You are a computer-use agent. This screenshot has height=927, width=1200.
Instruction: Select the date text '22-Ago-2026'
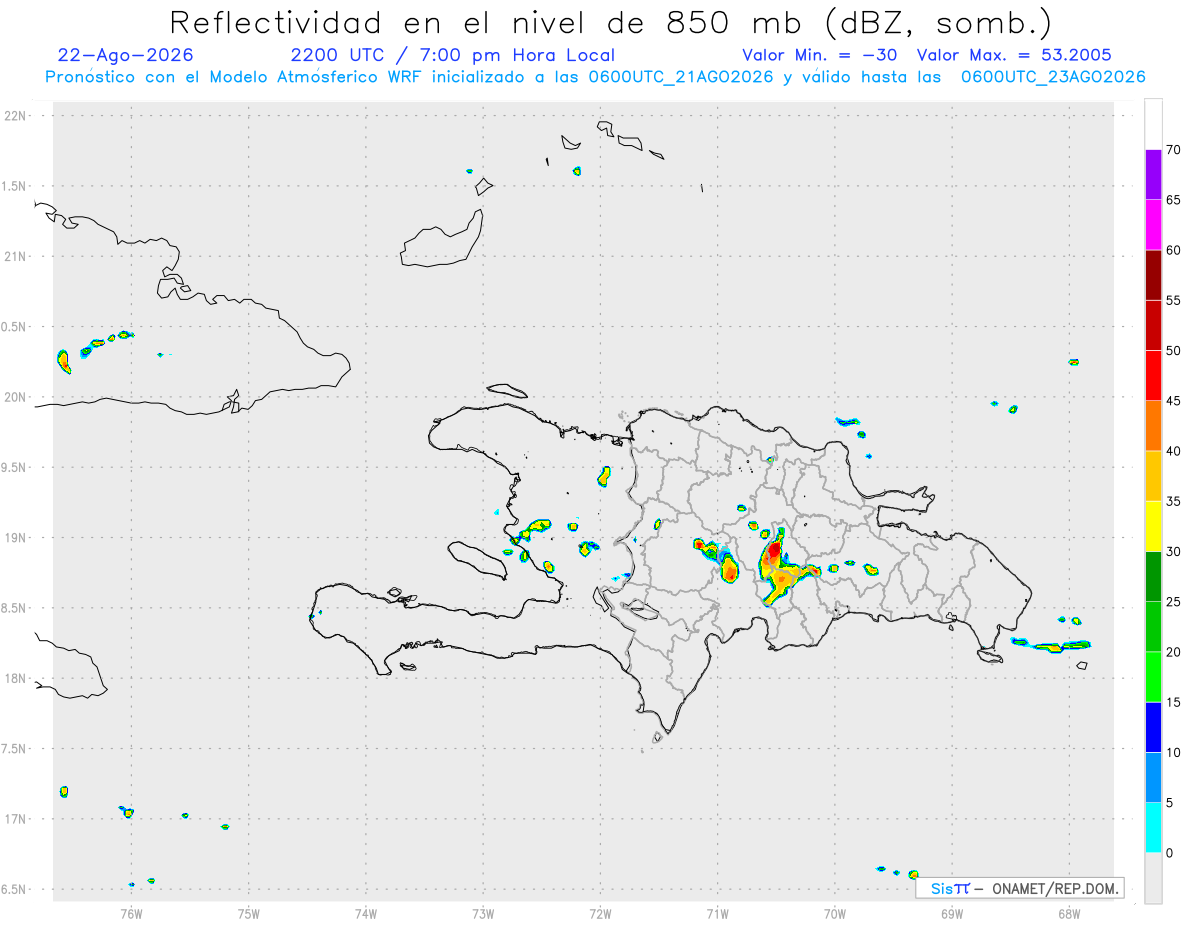pos(126,55)
